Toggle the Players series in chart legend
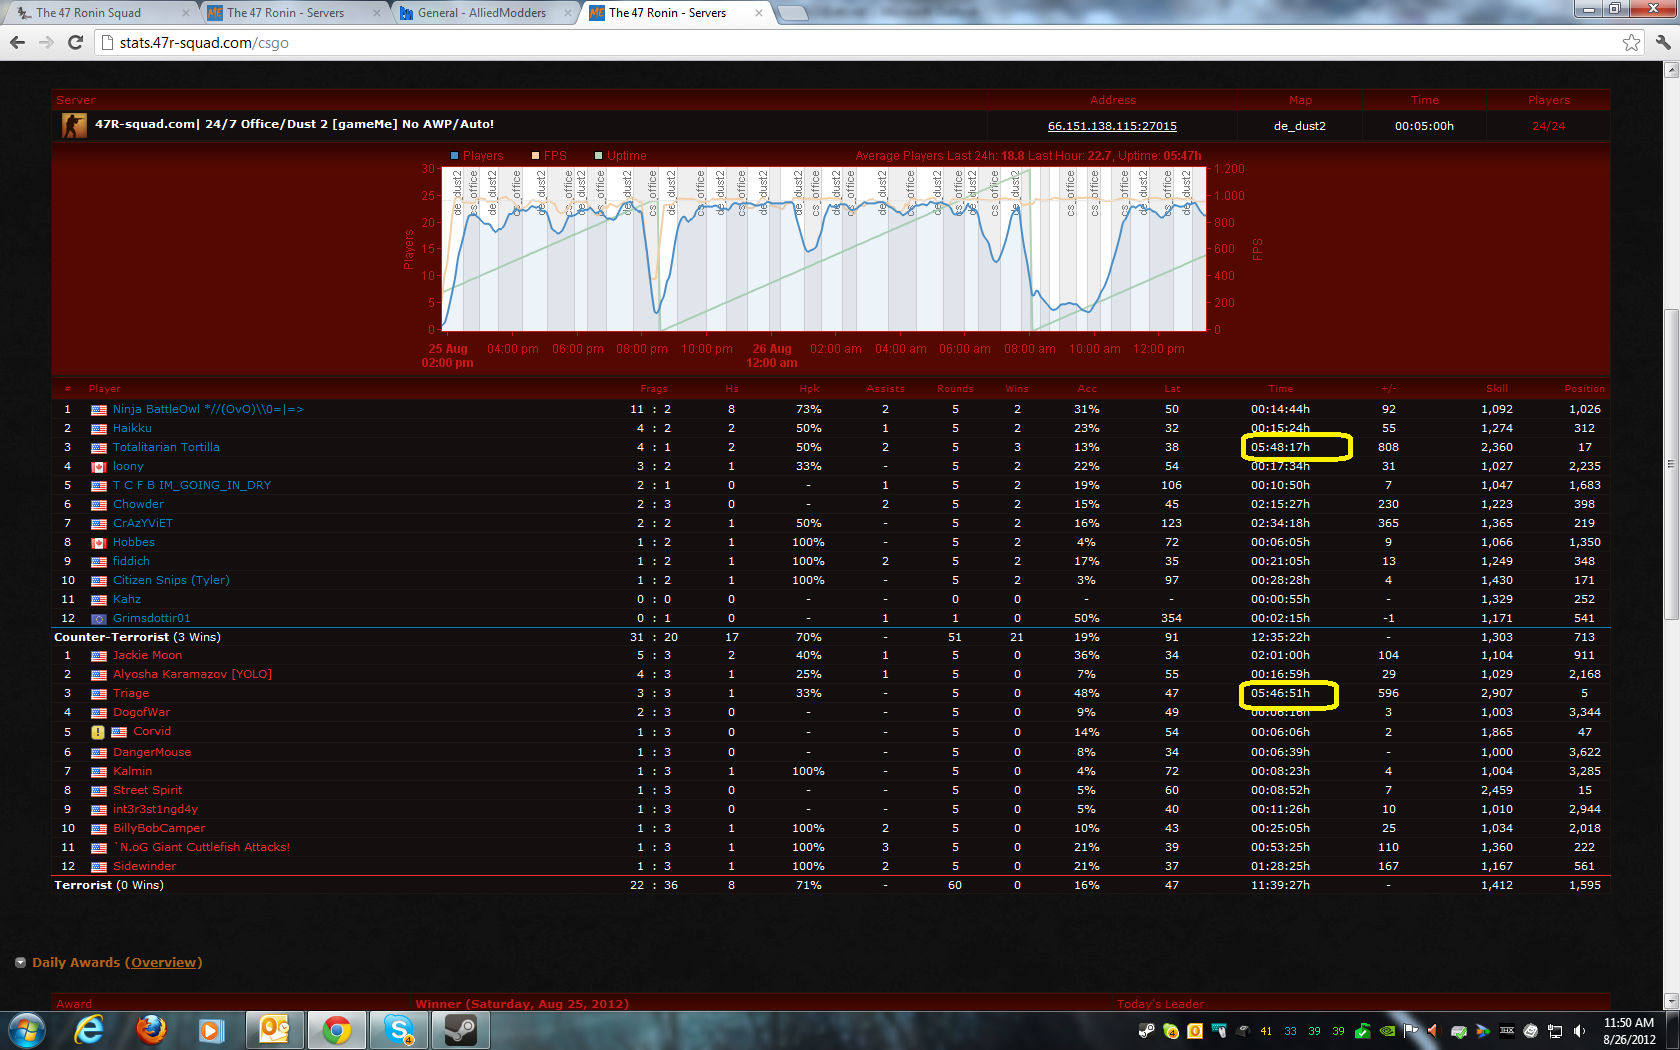Viewport: 1680px width, 1050px height. [x=477, y=156]
